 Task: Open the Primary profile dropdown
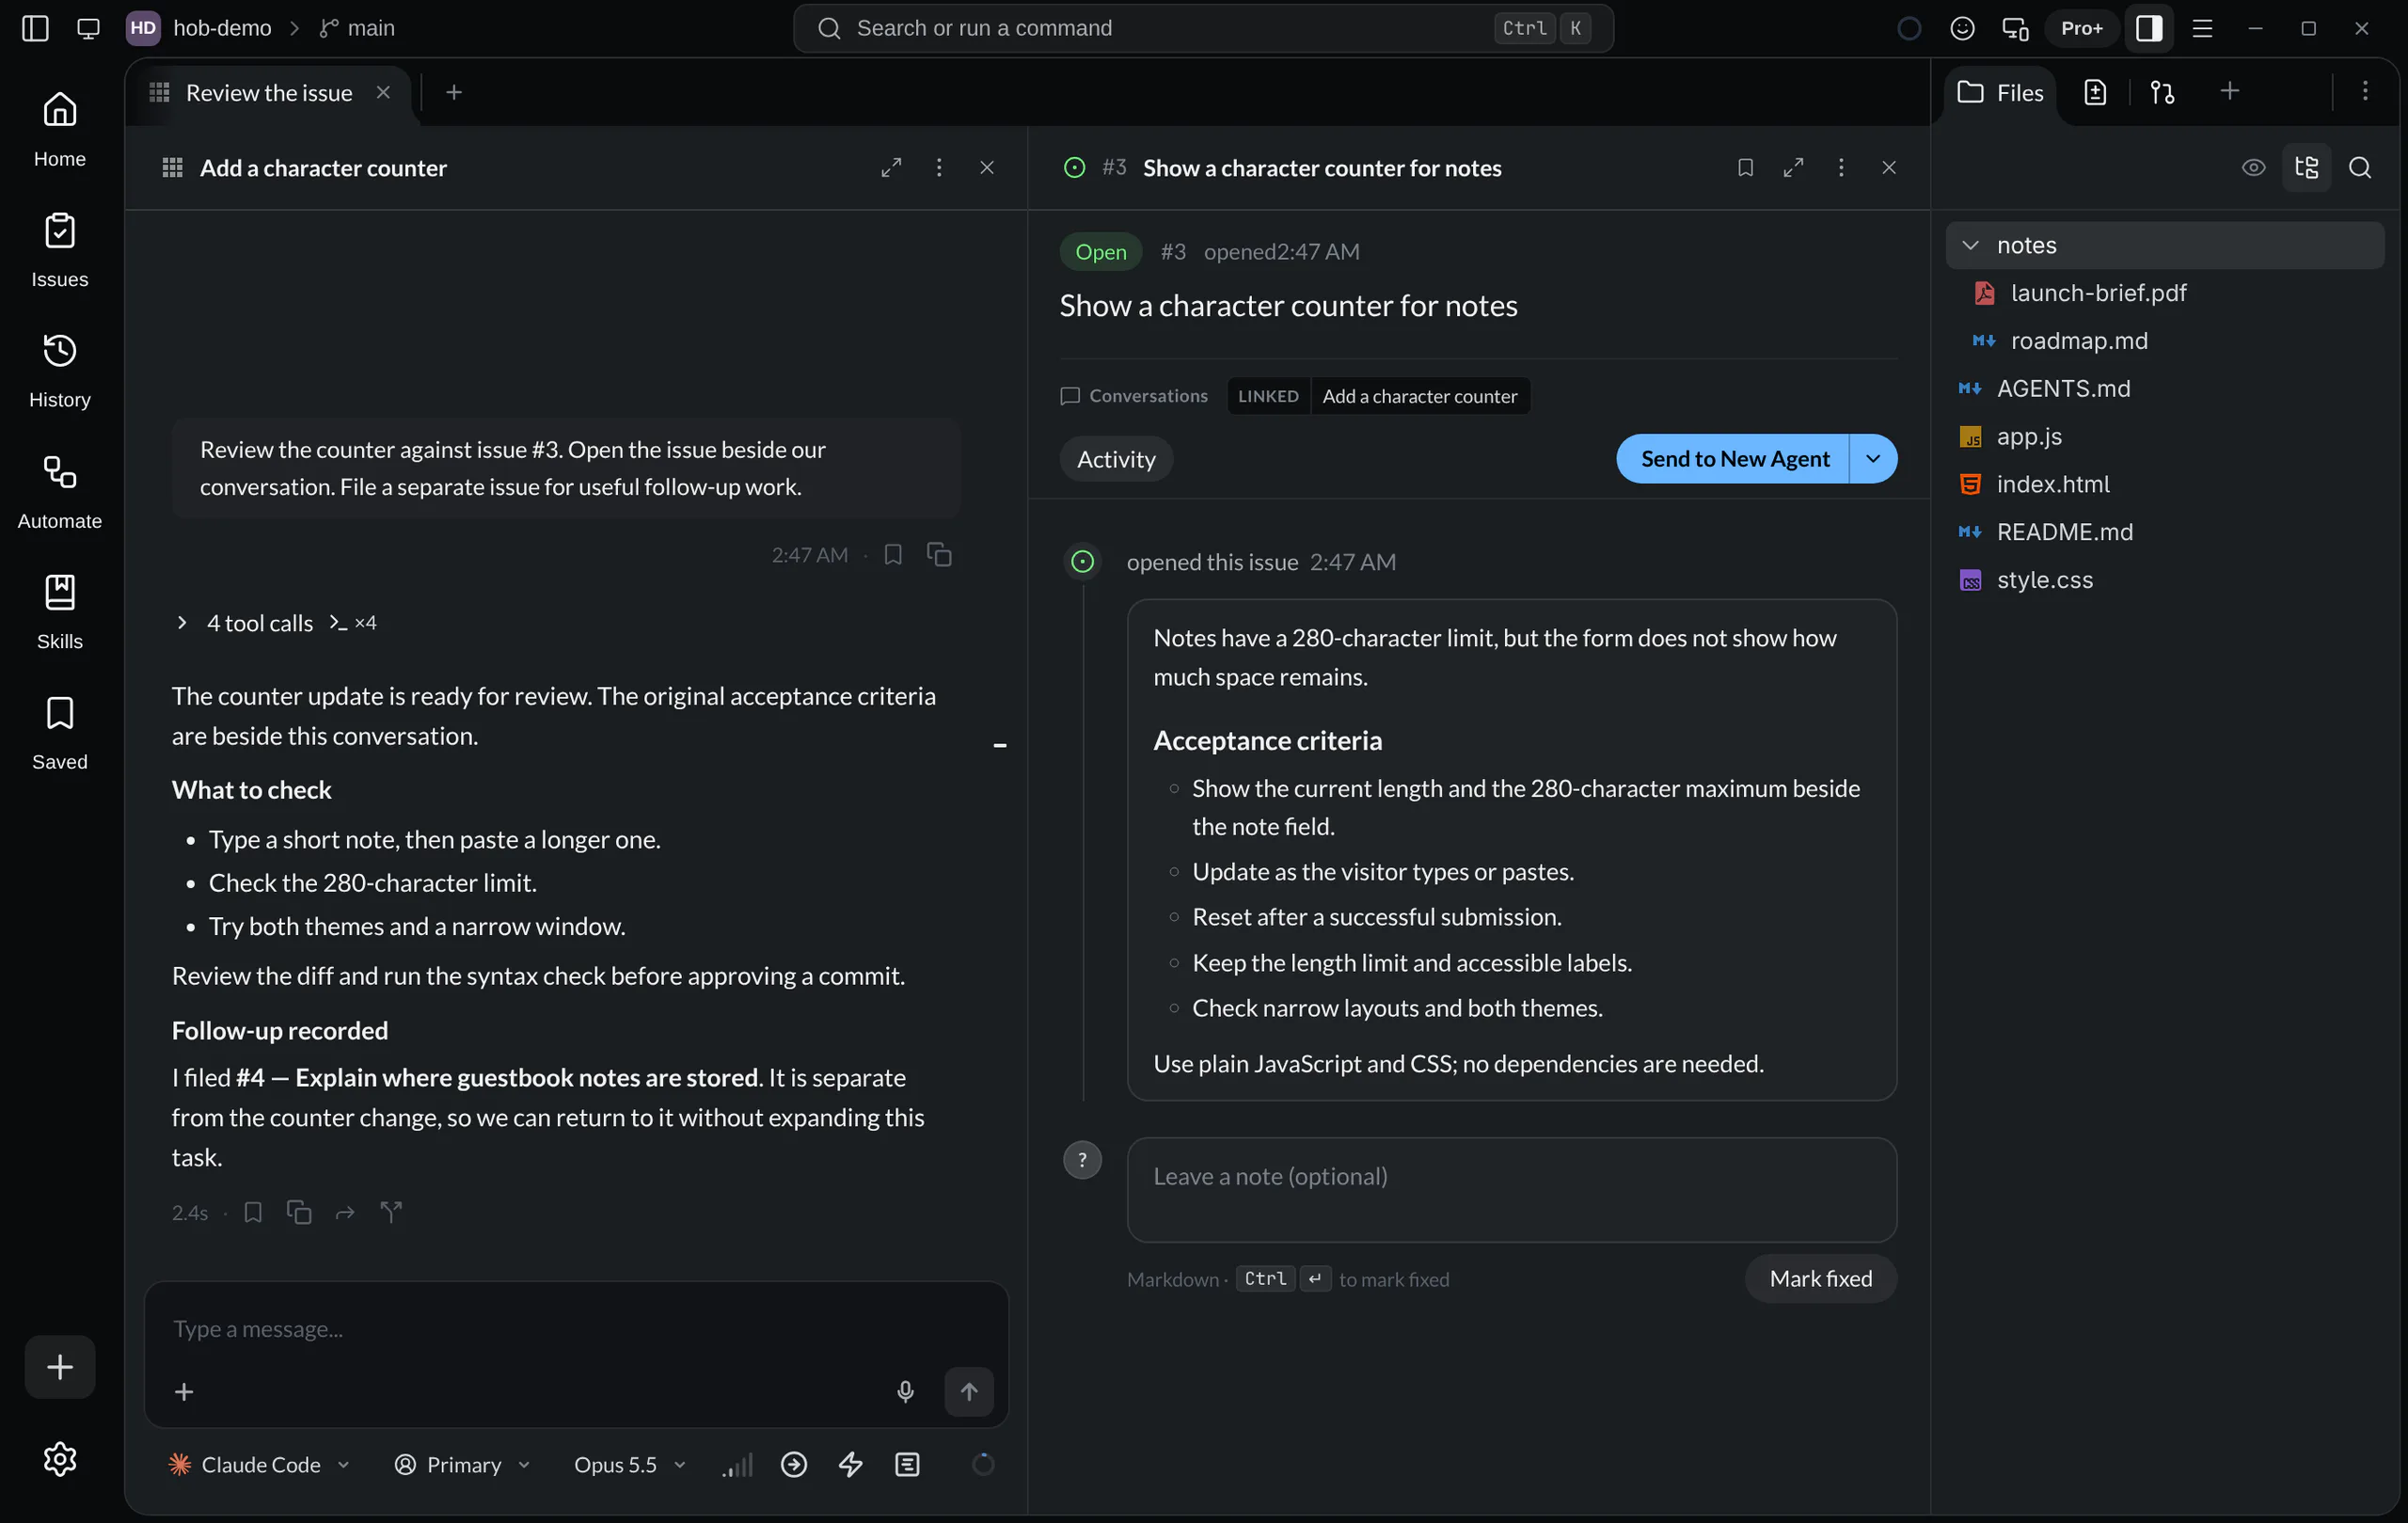[462, 1464]
